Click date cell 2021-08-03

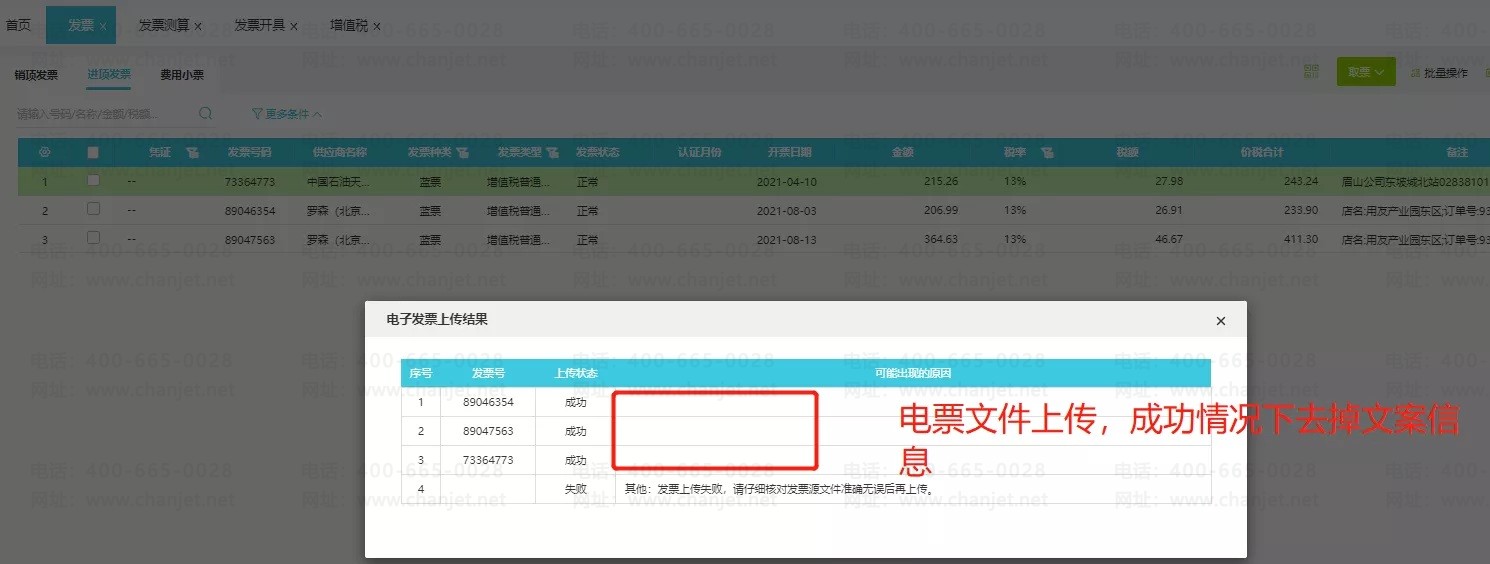[786, 211]
